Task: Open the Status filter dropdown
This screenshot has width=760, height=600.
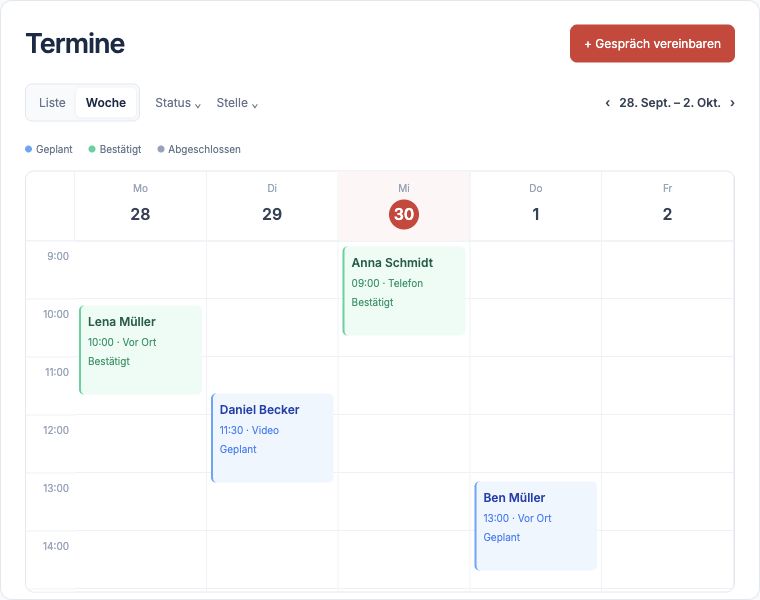Action: (177, 103)
